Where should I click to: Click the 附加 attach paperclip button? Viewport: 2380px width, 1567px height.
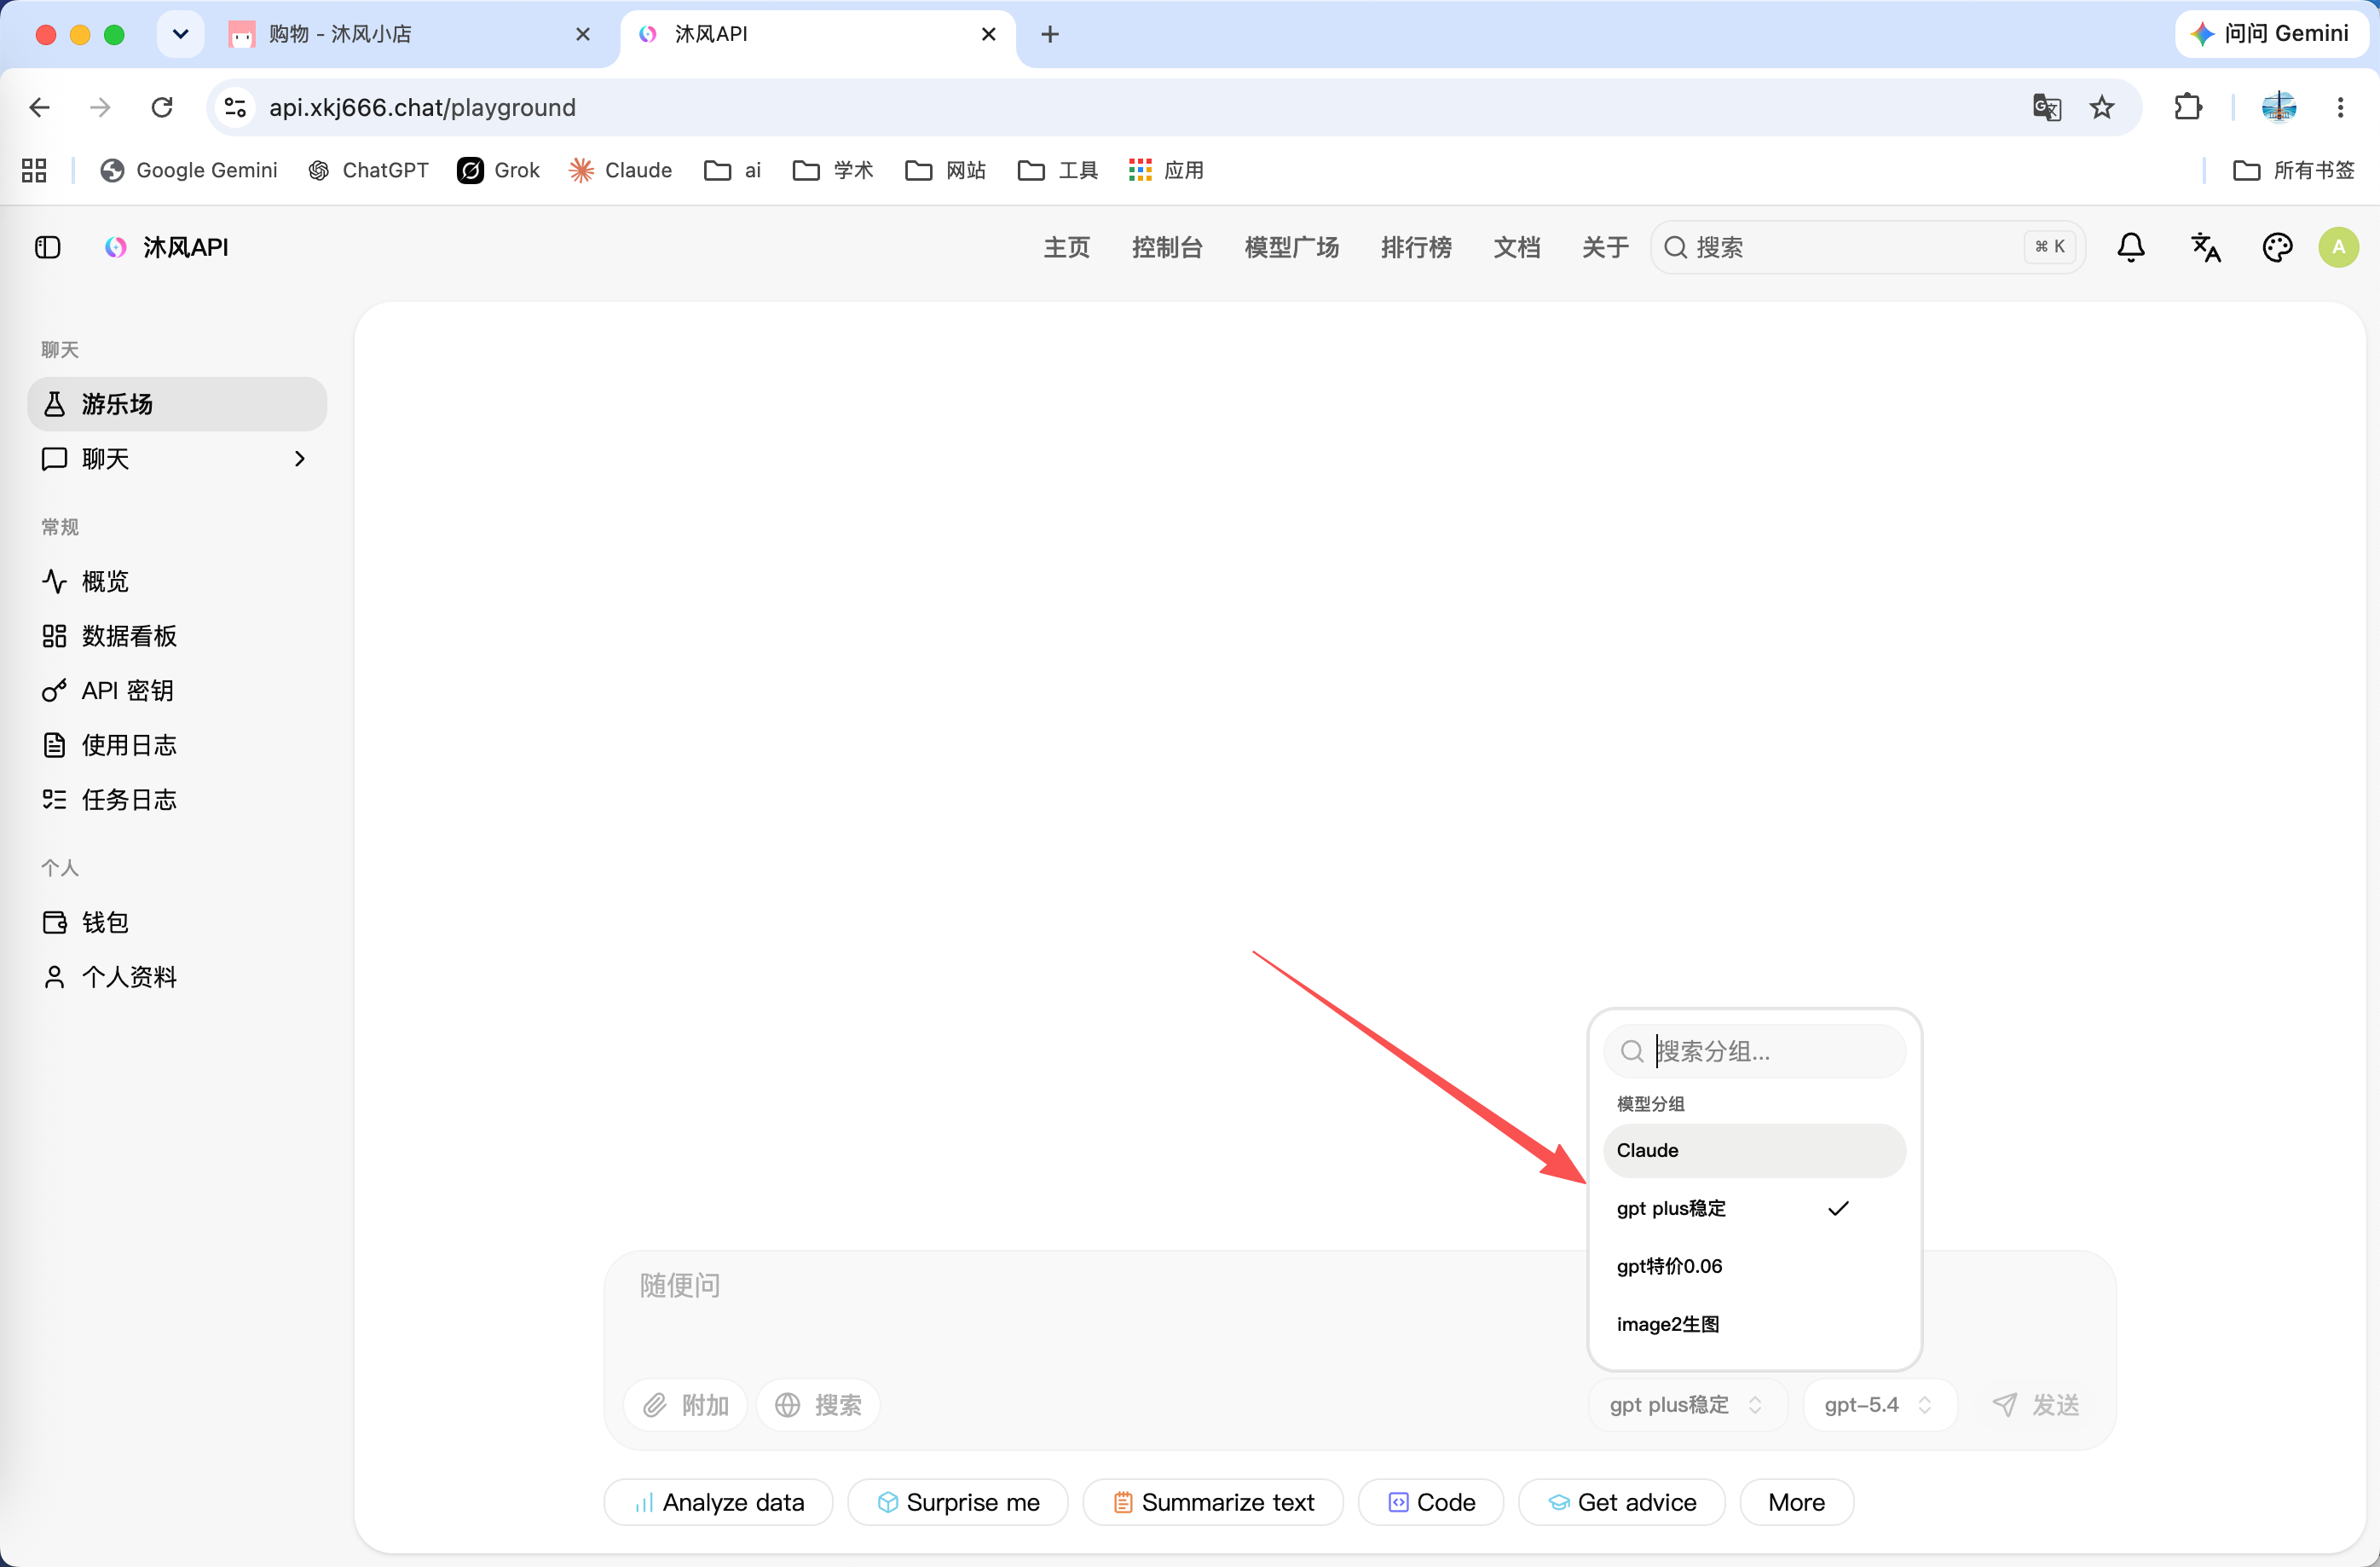pyautogui.click(x=685, y=1404)
